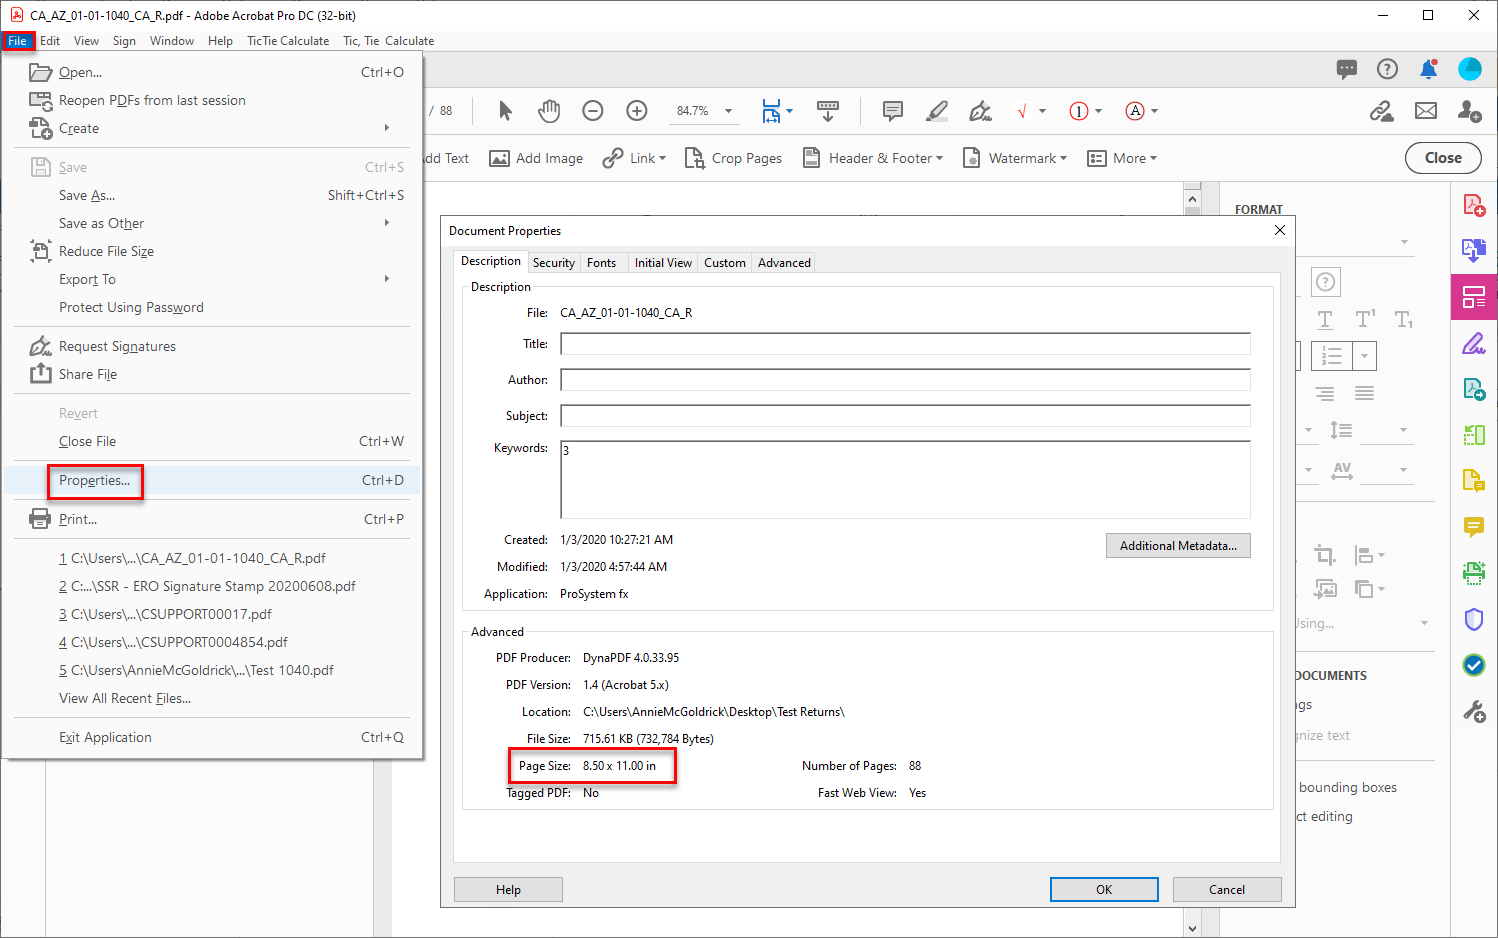The width and height of the screenshot is (1498, 938).
Task: Choose Reduce File Size
Action: tap(106, 251)
